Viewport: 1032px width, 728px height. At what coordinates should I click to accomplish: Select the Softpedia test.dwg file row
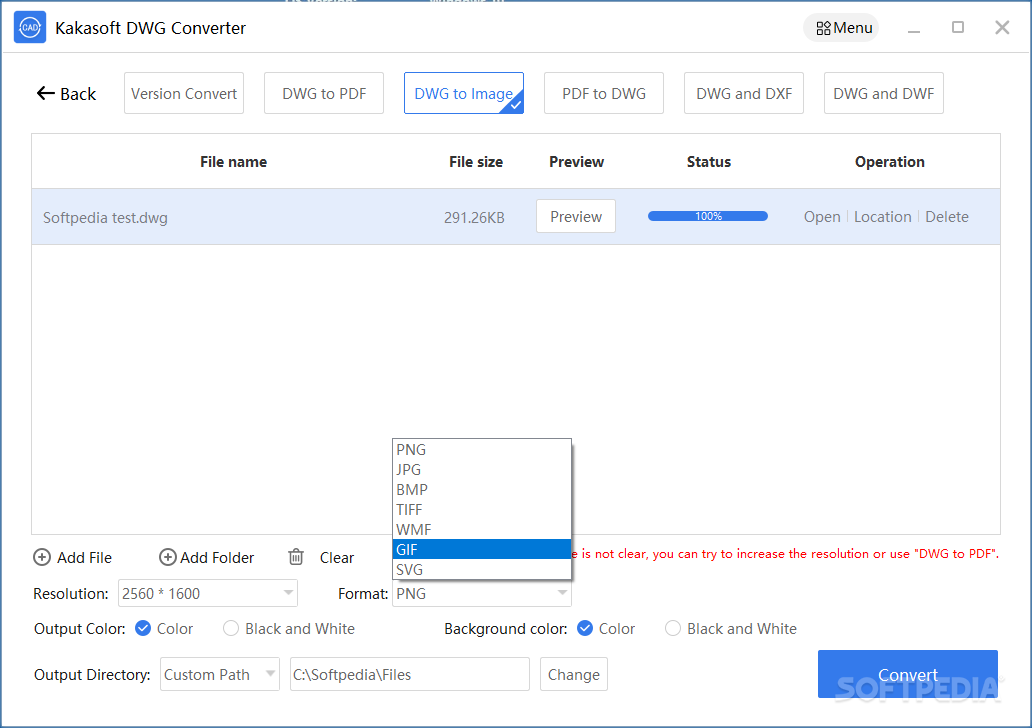tap(515, 217)
